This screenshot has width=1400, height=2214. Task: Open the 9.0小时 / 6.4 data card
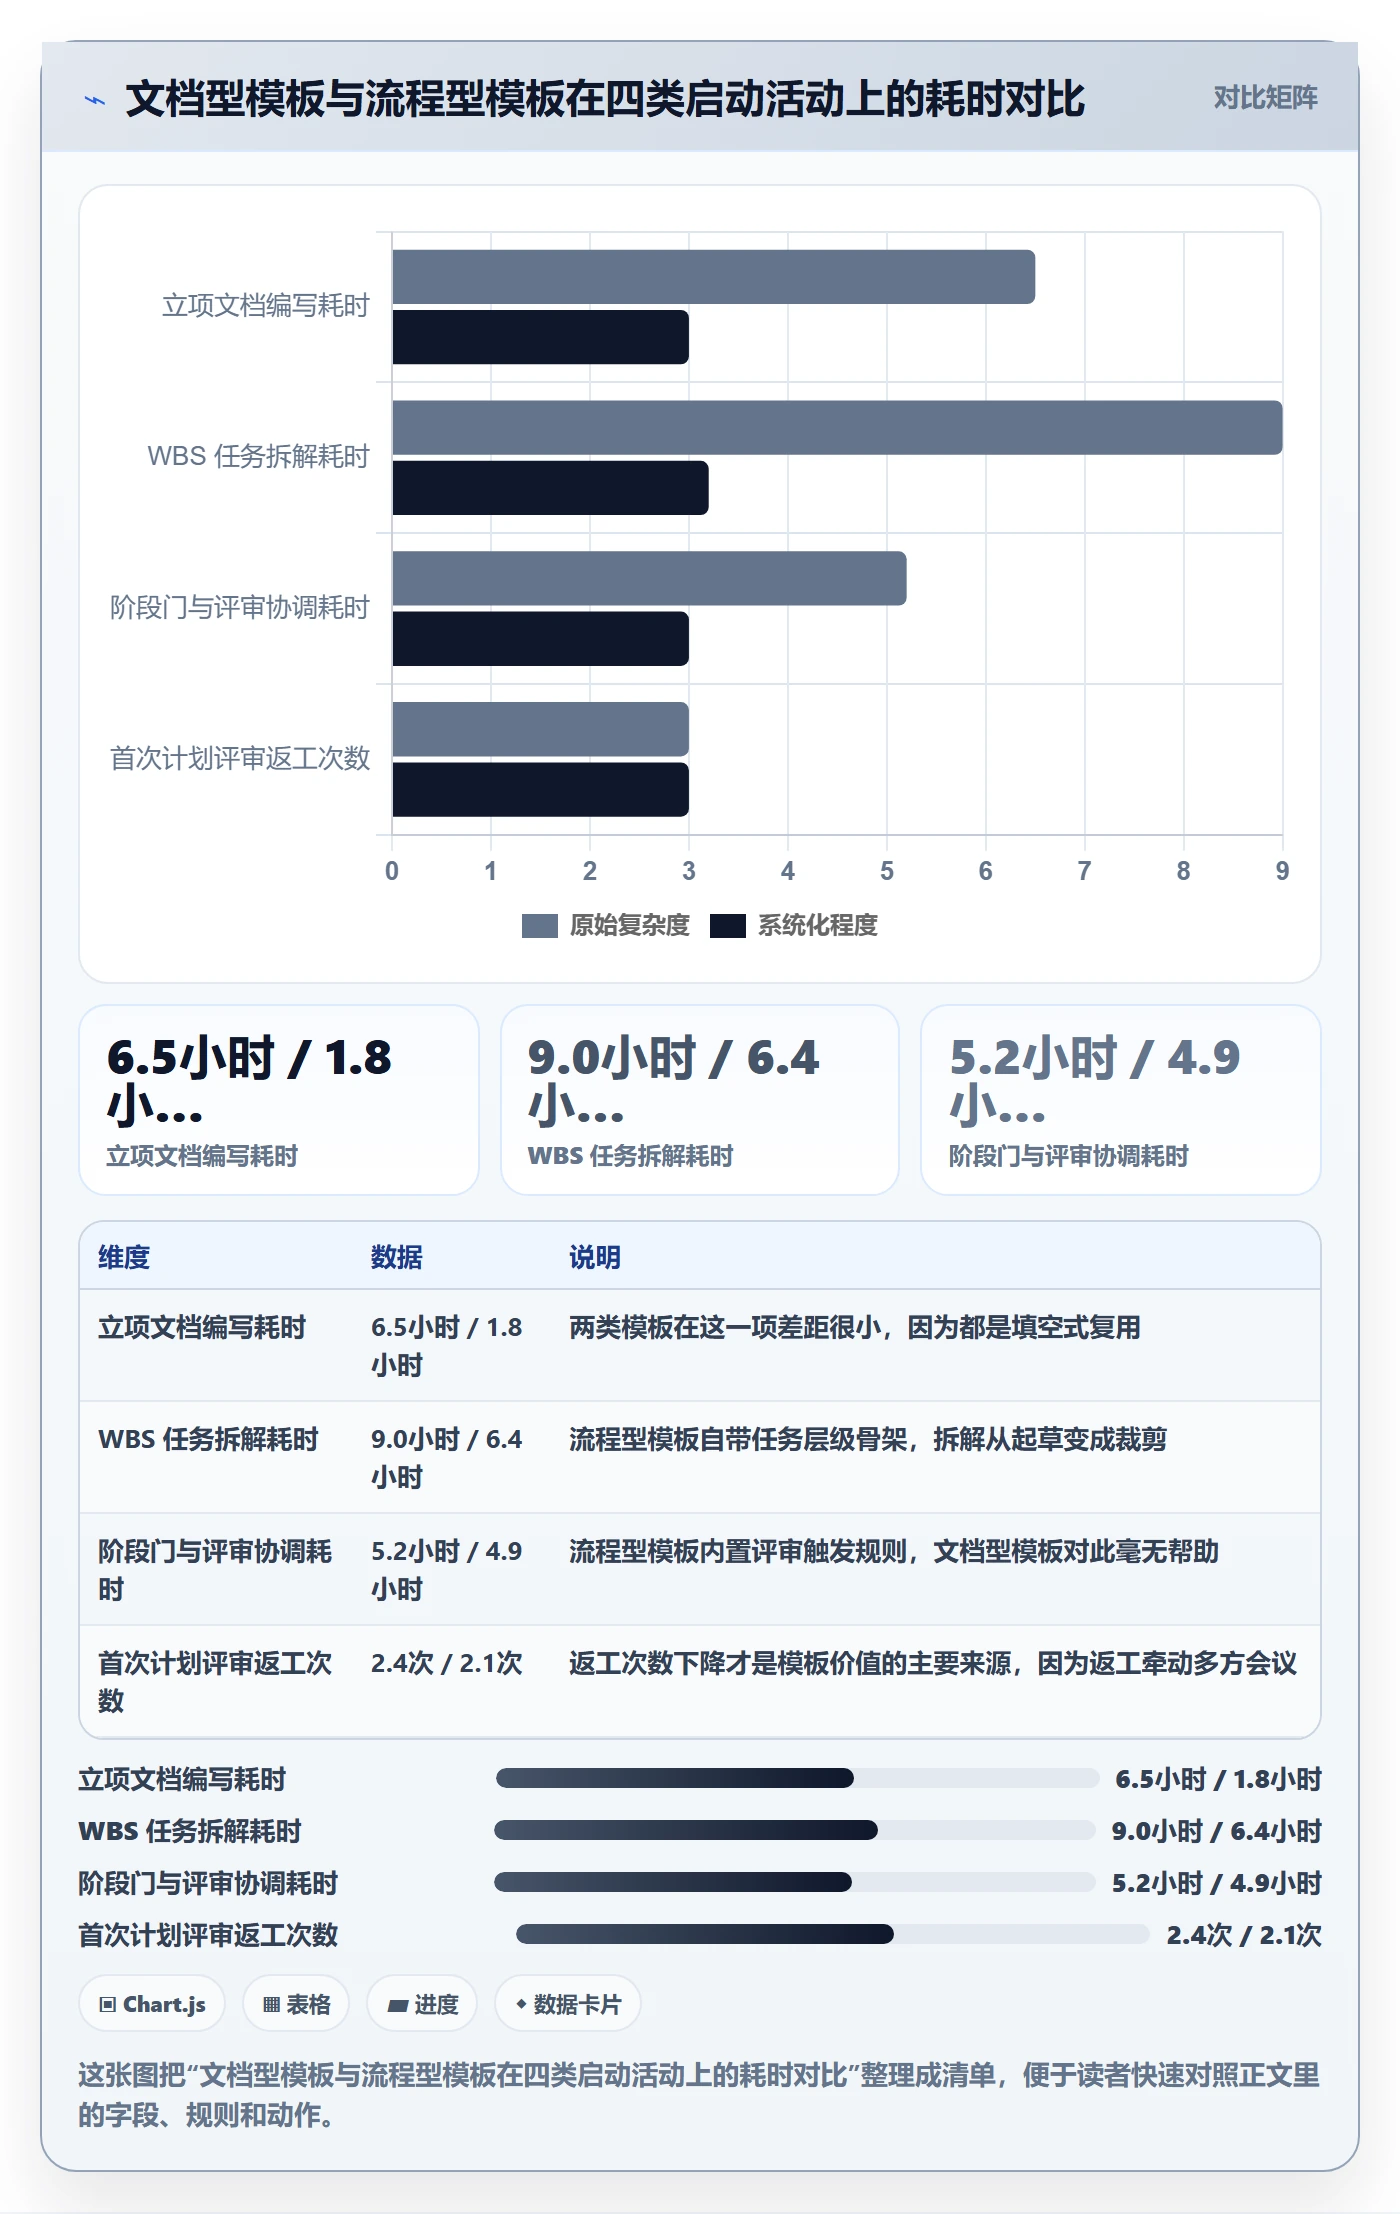pyautogui.click(x=700, y=1100)
